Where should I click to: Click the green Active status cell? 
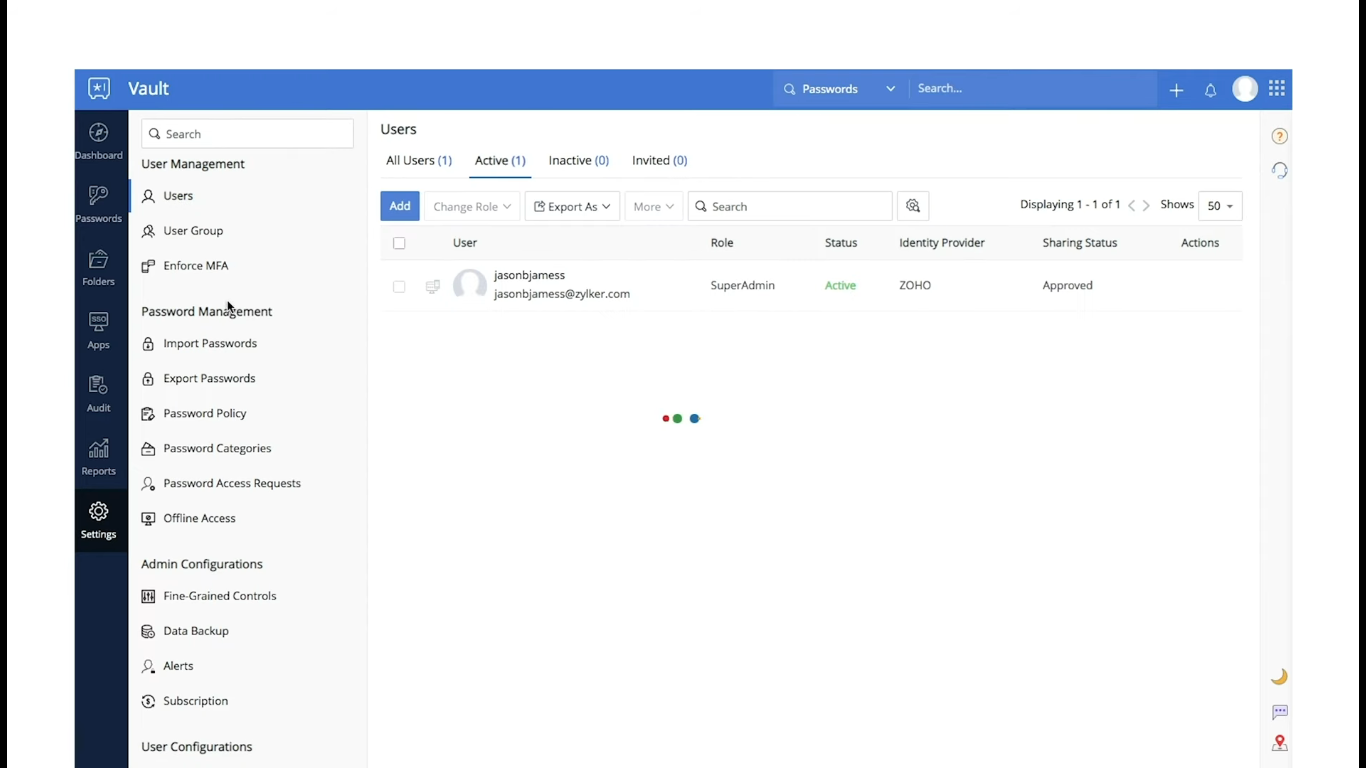pos(840,286)
